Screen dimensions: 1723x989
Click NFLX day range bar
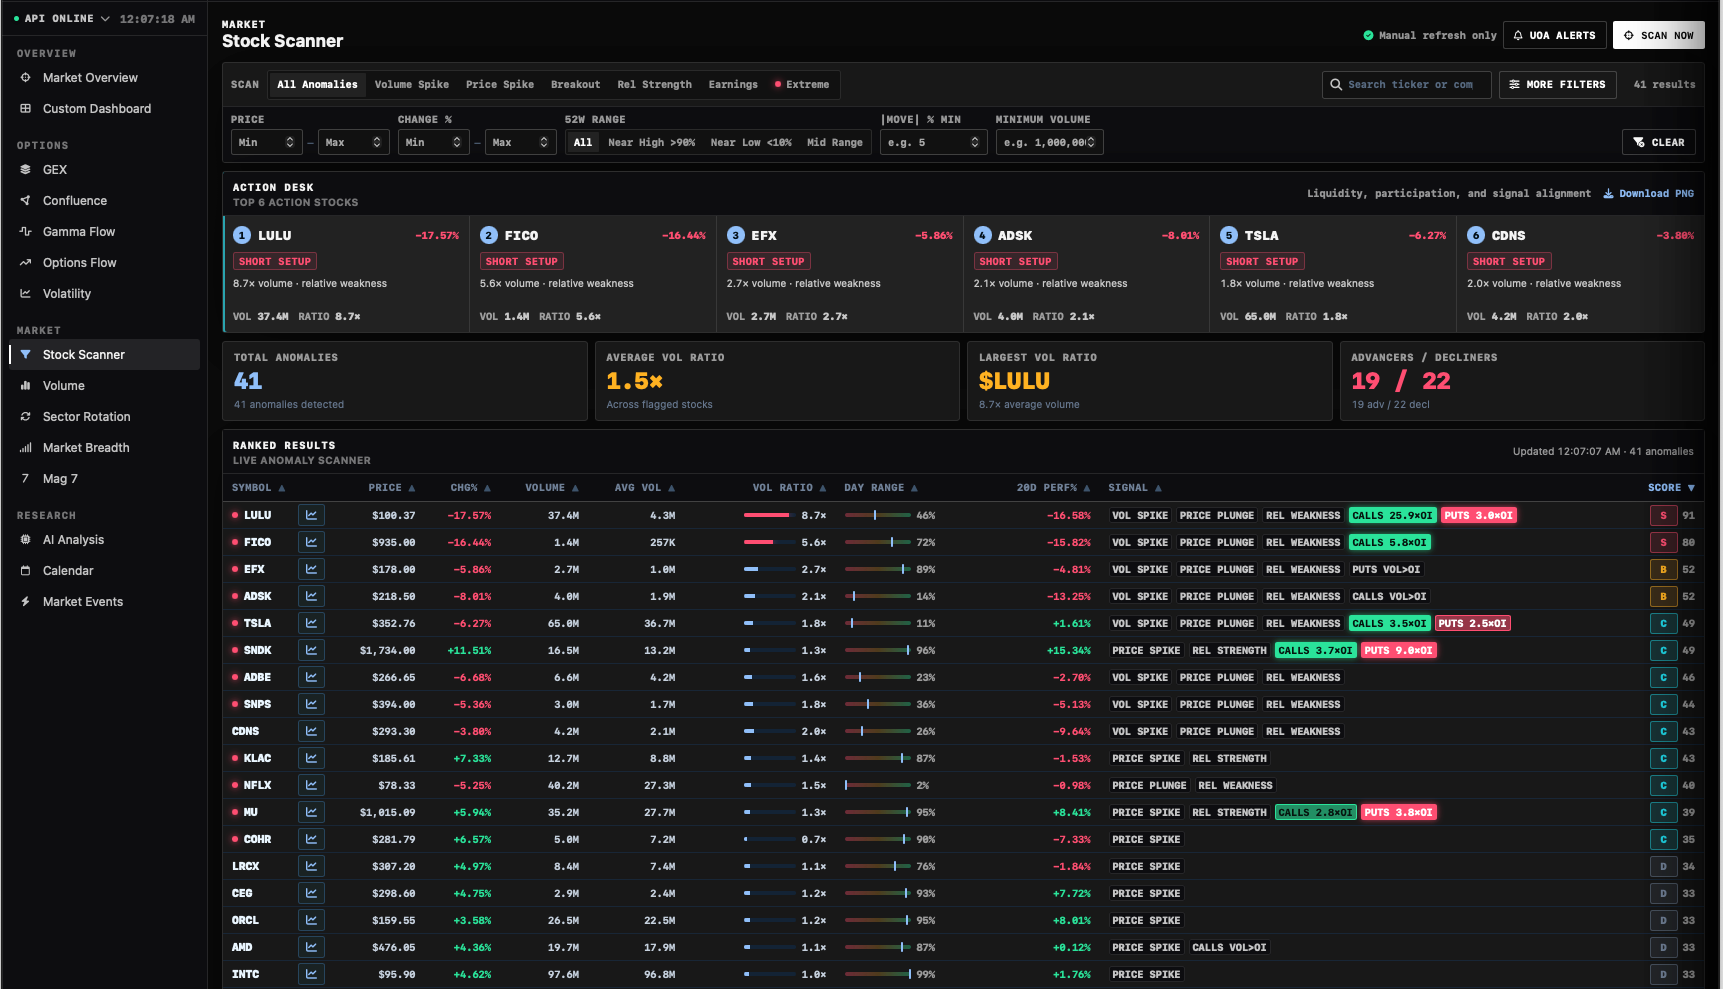[877, 785]
